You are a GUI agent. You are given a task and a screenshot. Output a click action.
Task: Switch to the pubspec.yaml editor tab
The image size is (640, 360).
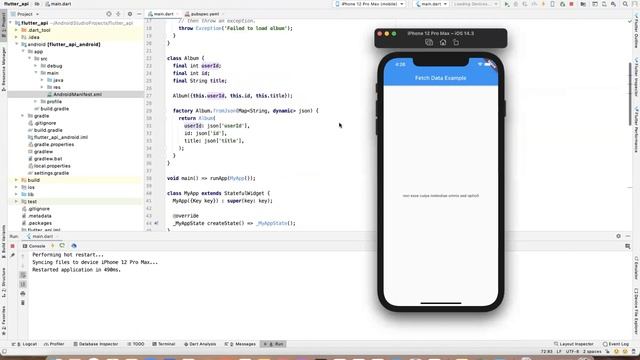coord(204,14)
